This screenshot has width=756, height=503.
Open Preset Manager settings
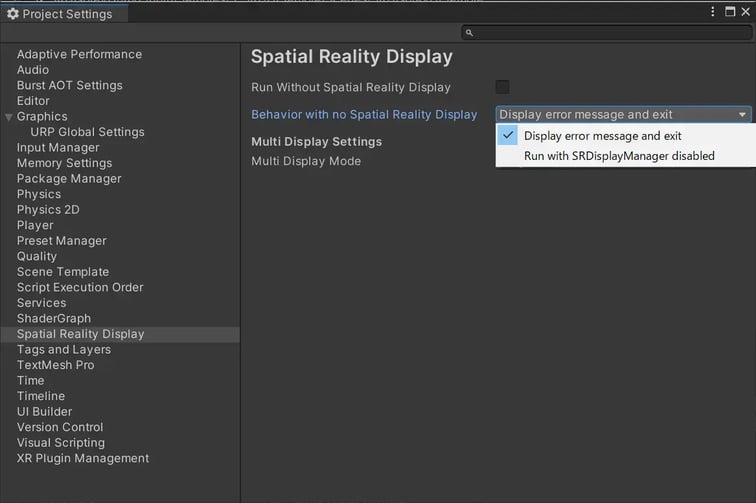[x=61, y=241]
